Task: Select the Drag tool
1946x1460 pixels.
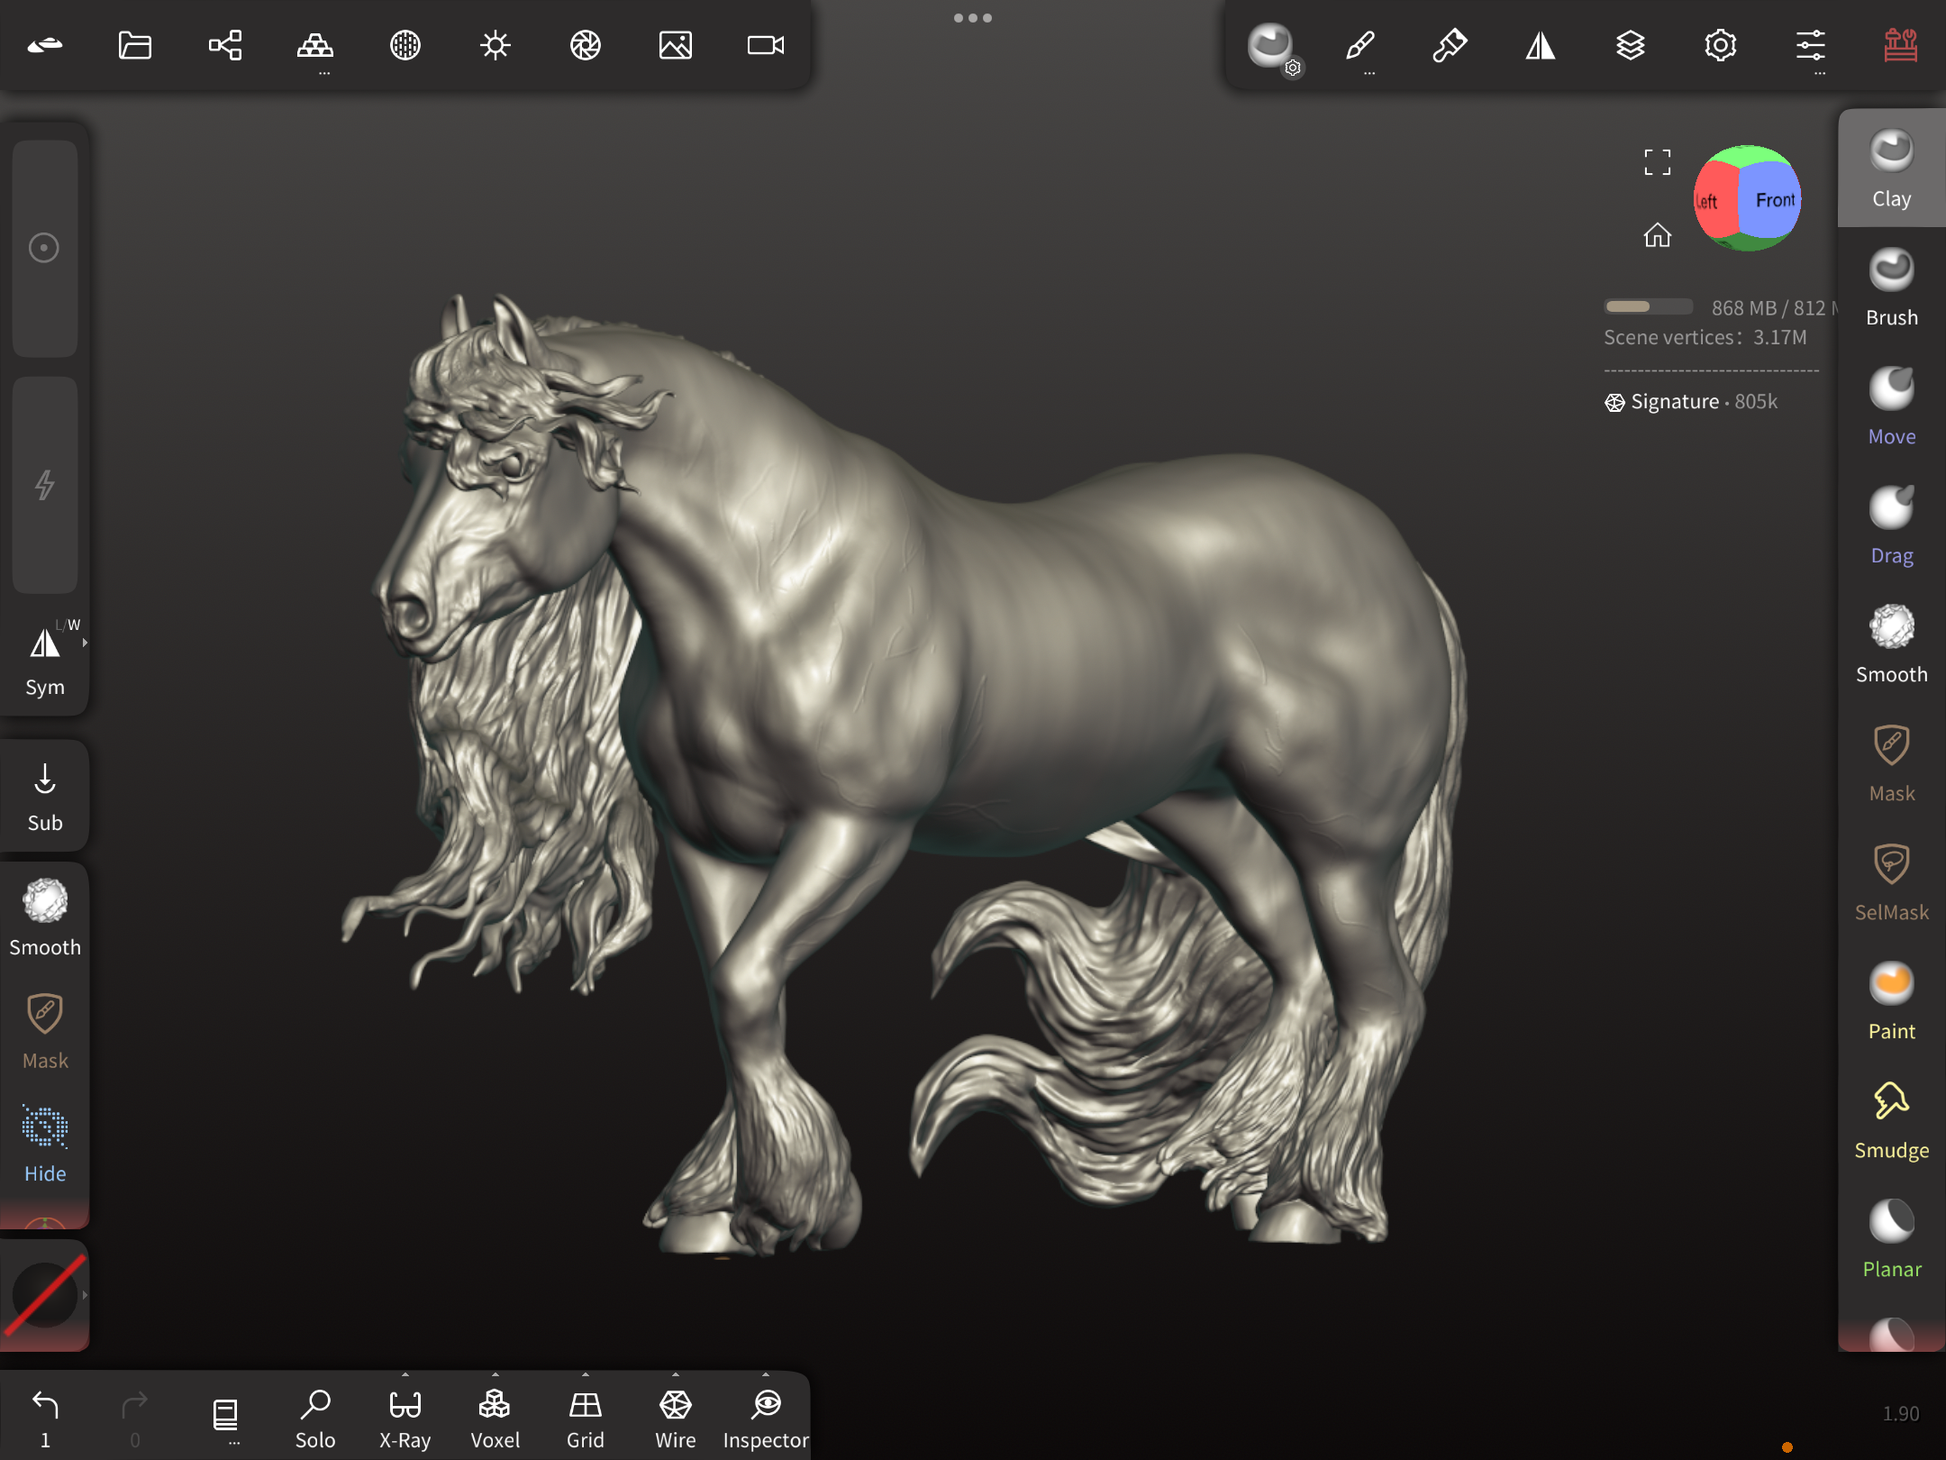Action: tap(1890, 525)
